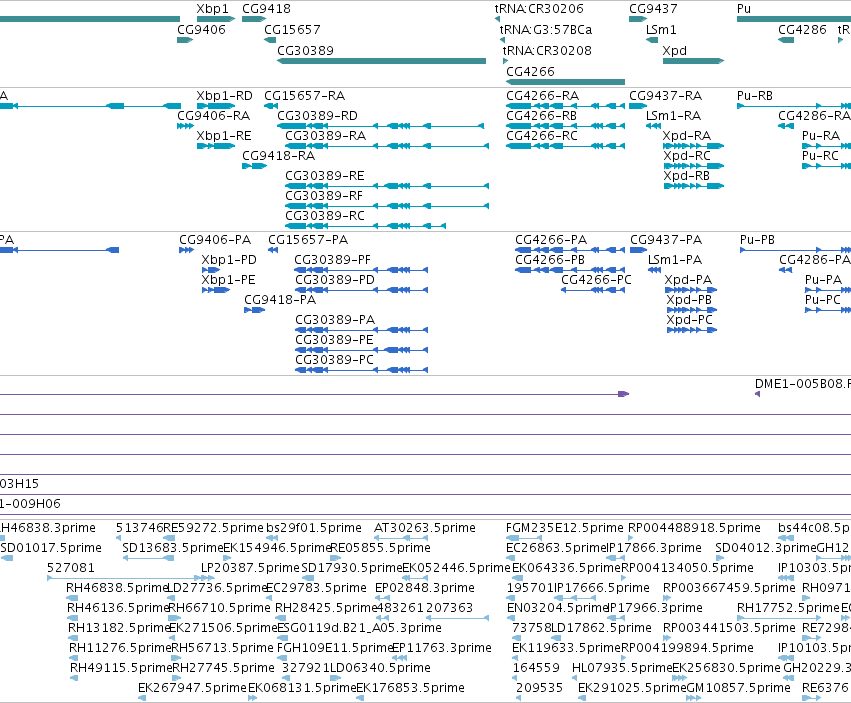
Task: Select EST HL07935.5prime
Action: [622, 668]
